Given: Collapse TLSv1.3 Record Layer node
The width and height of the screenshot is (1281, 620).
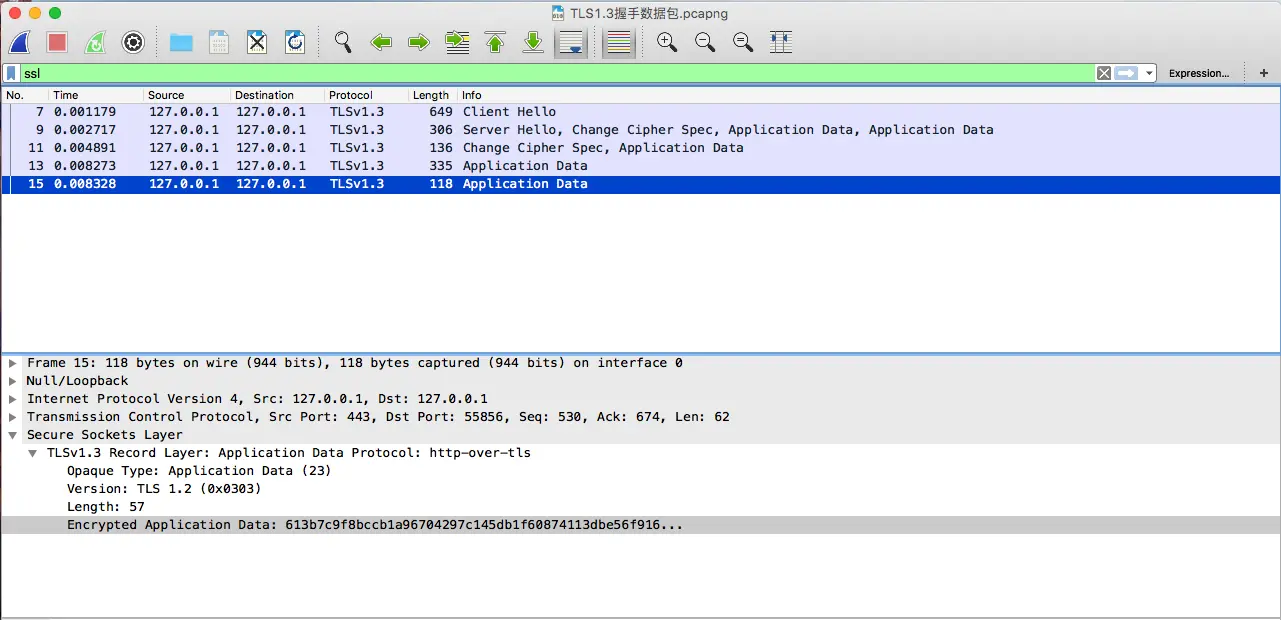Looking at the screenshot, I should tap(33, 453).
